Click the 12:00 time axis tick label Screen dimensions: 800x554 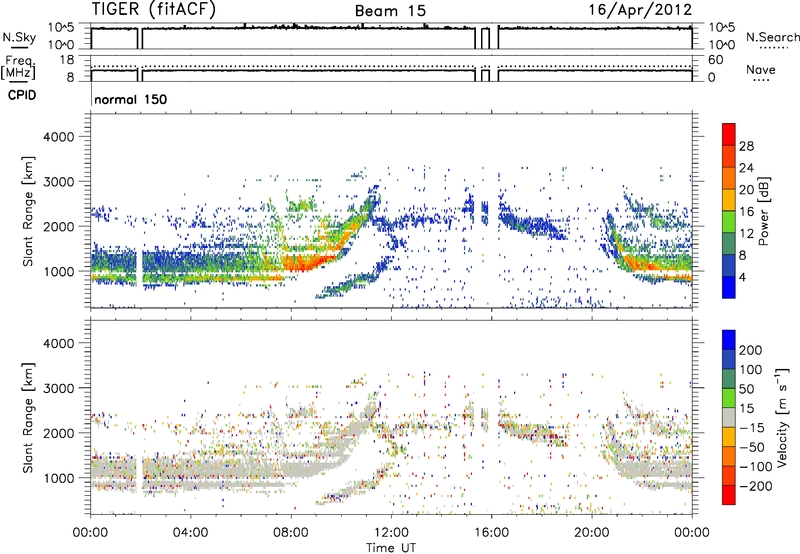click(x=391, y=533)
